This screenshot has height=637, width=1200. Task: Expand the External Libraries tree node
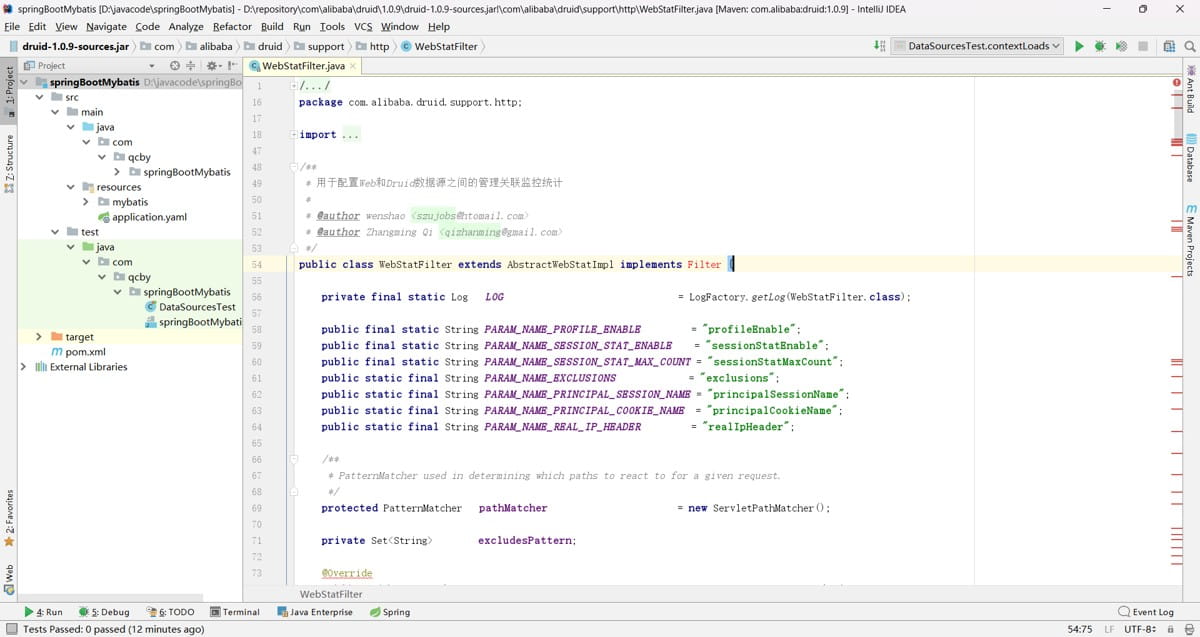(24, 367)
